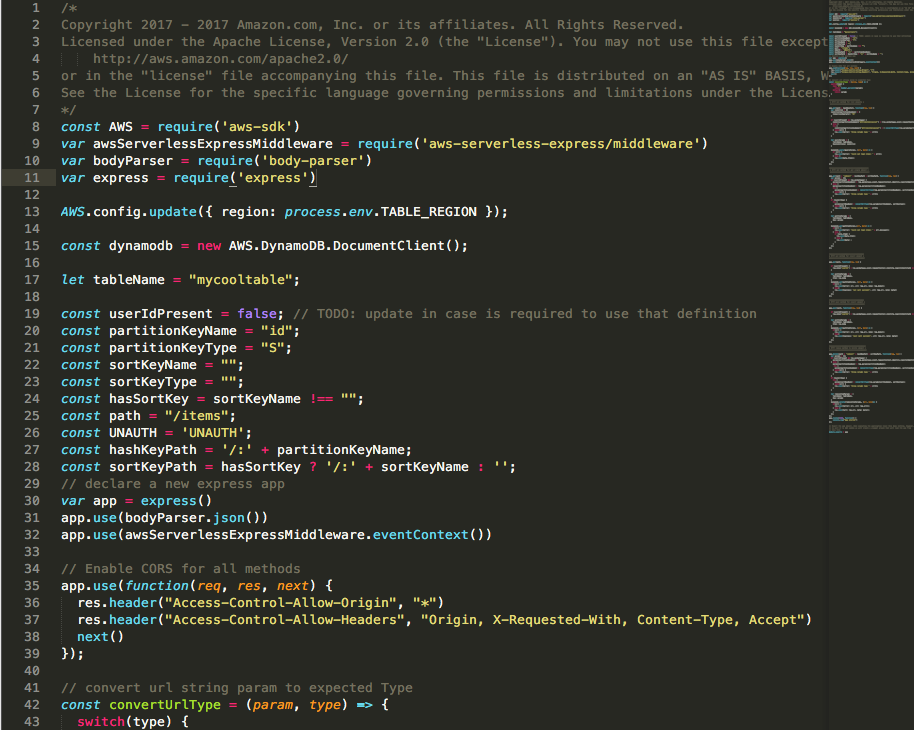Click 'aws-serverless-express/middleware' string
Image resolution: width=914 pixels, height=730 pixels.
[x=561, y=143]
